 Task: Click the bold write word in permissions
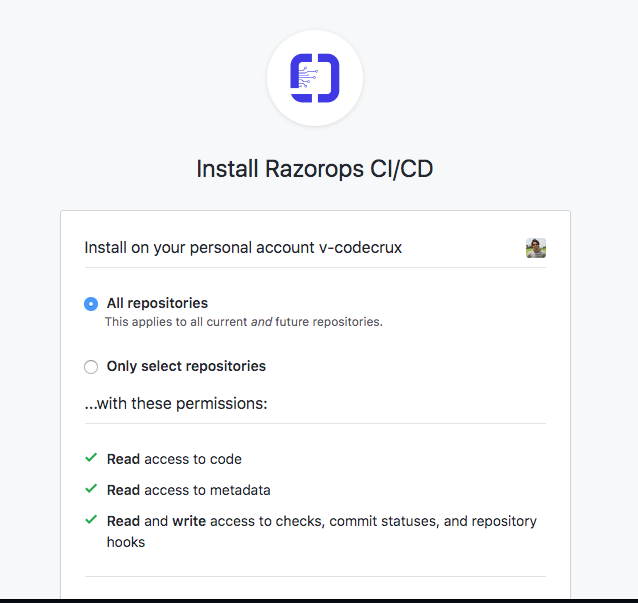tap(189, 521)
